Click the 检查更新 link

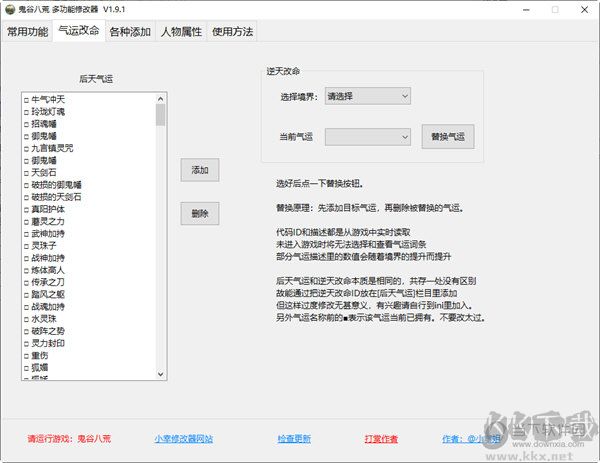tap(294, 438)
